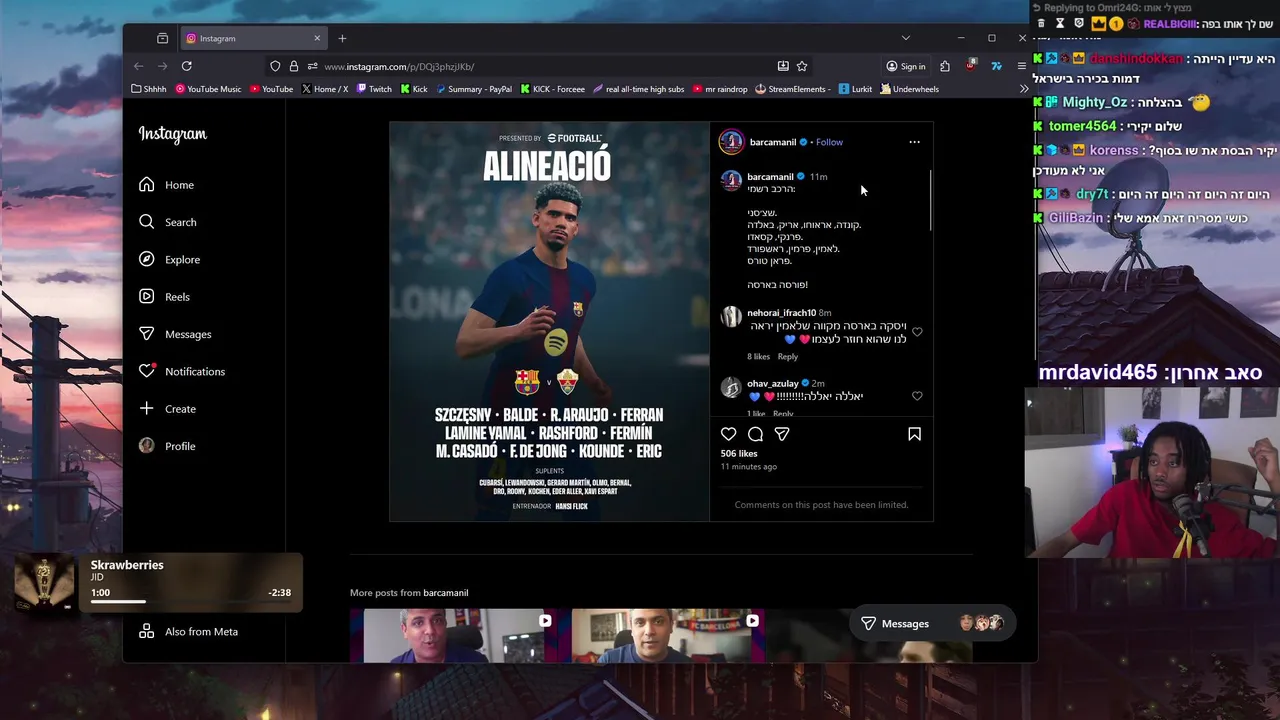Open post options three-dot menu
Viewport: 1280px width, 720px height.
[x=914, y=142]
